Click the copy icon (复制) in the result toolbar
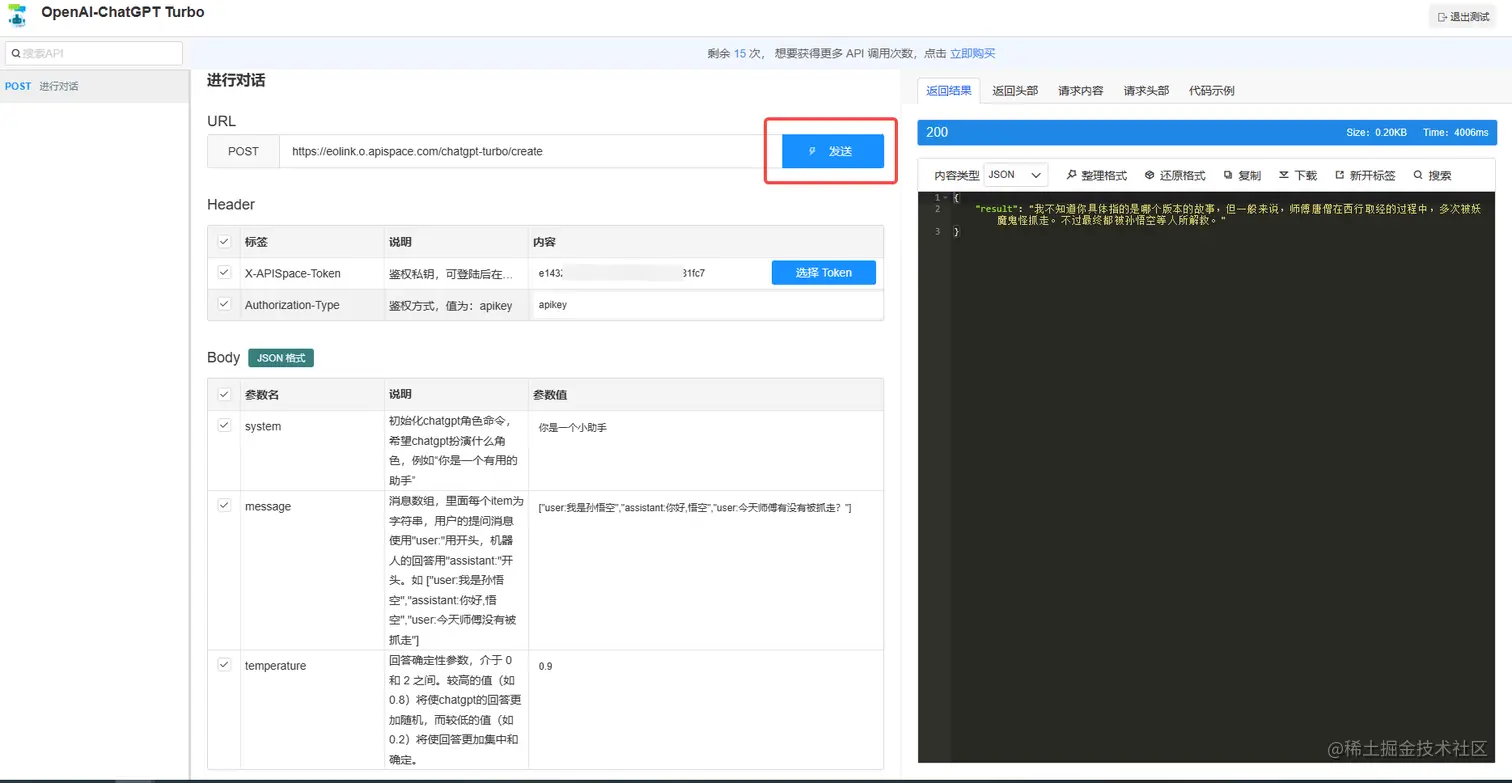The image size is (1512, 783). pos(1228,175)
